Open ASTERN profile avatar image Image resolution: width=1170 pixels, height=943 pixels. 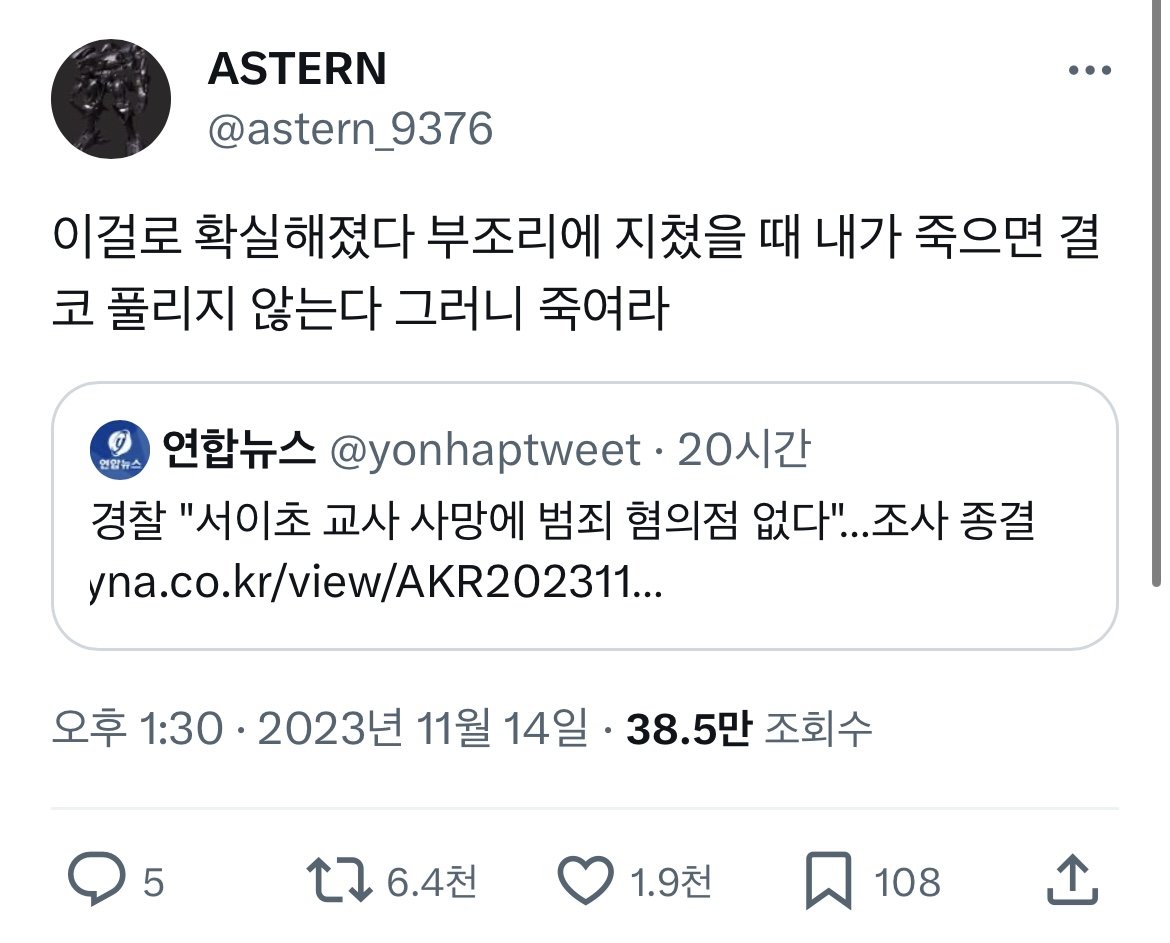(x=110, y=98)
